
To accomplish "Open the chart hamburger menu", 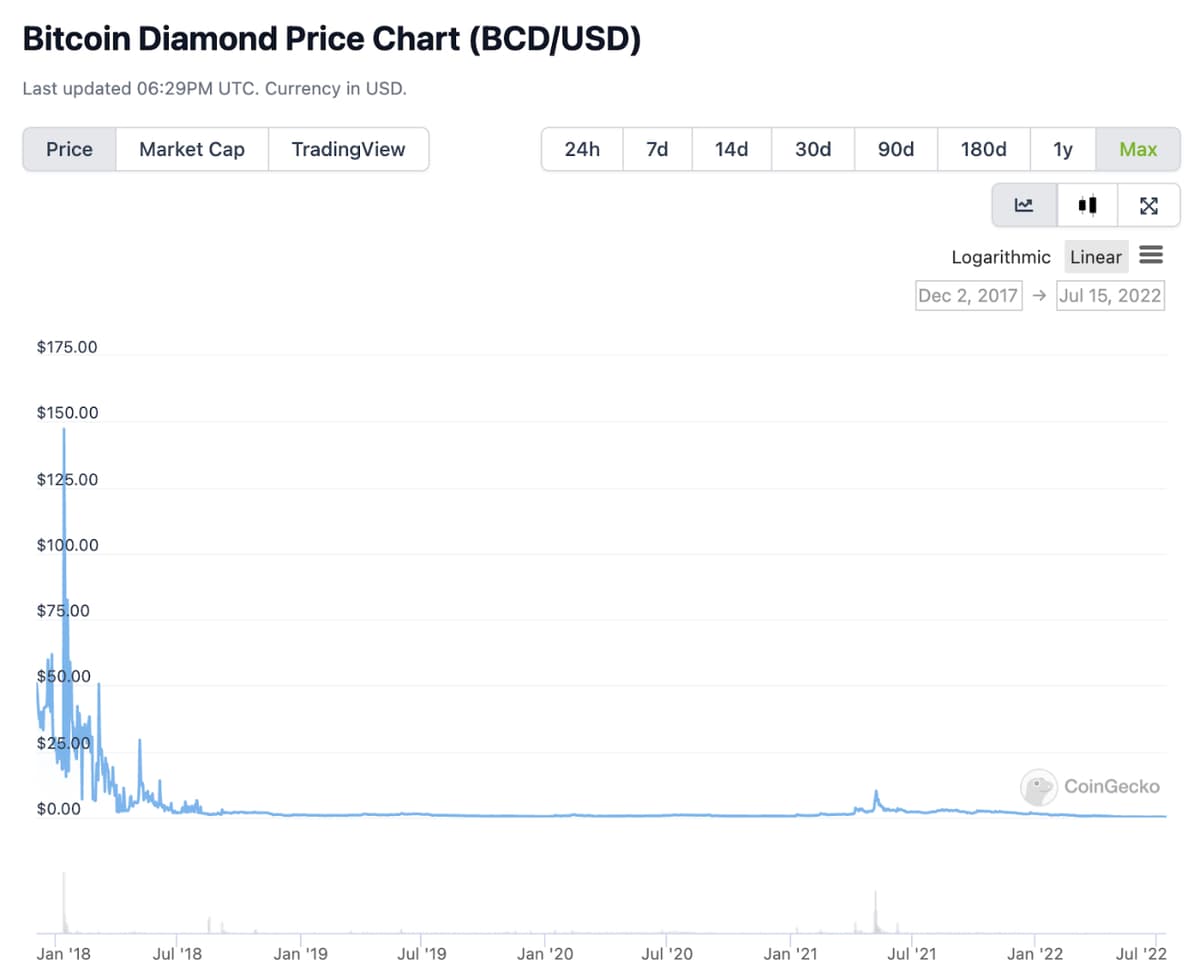I will click(x=1151, y=256).
